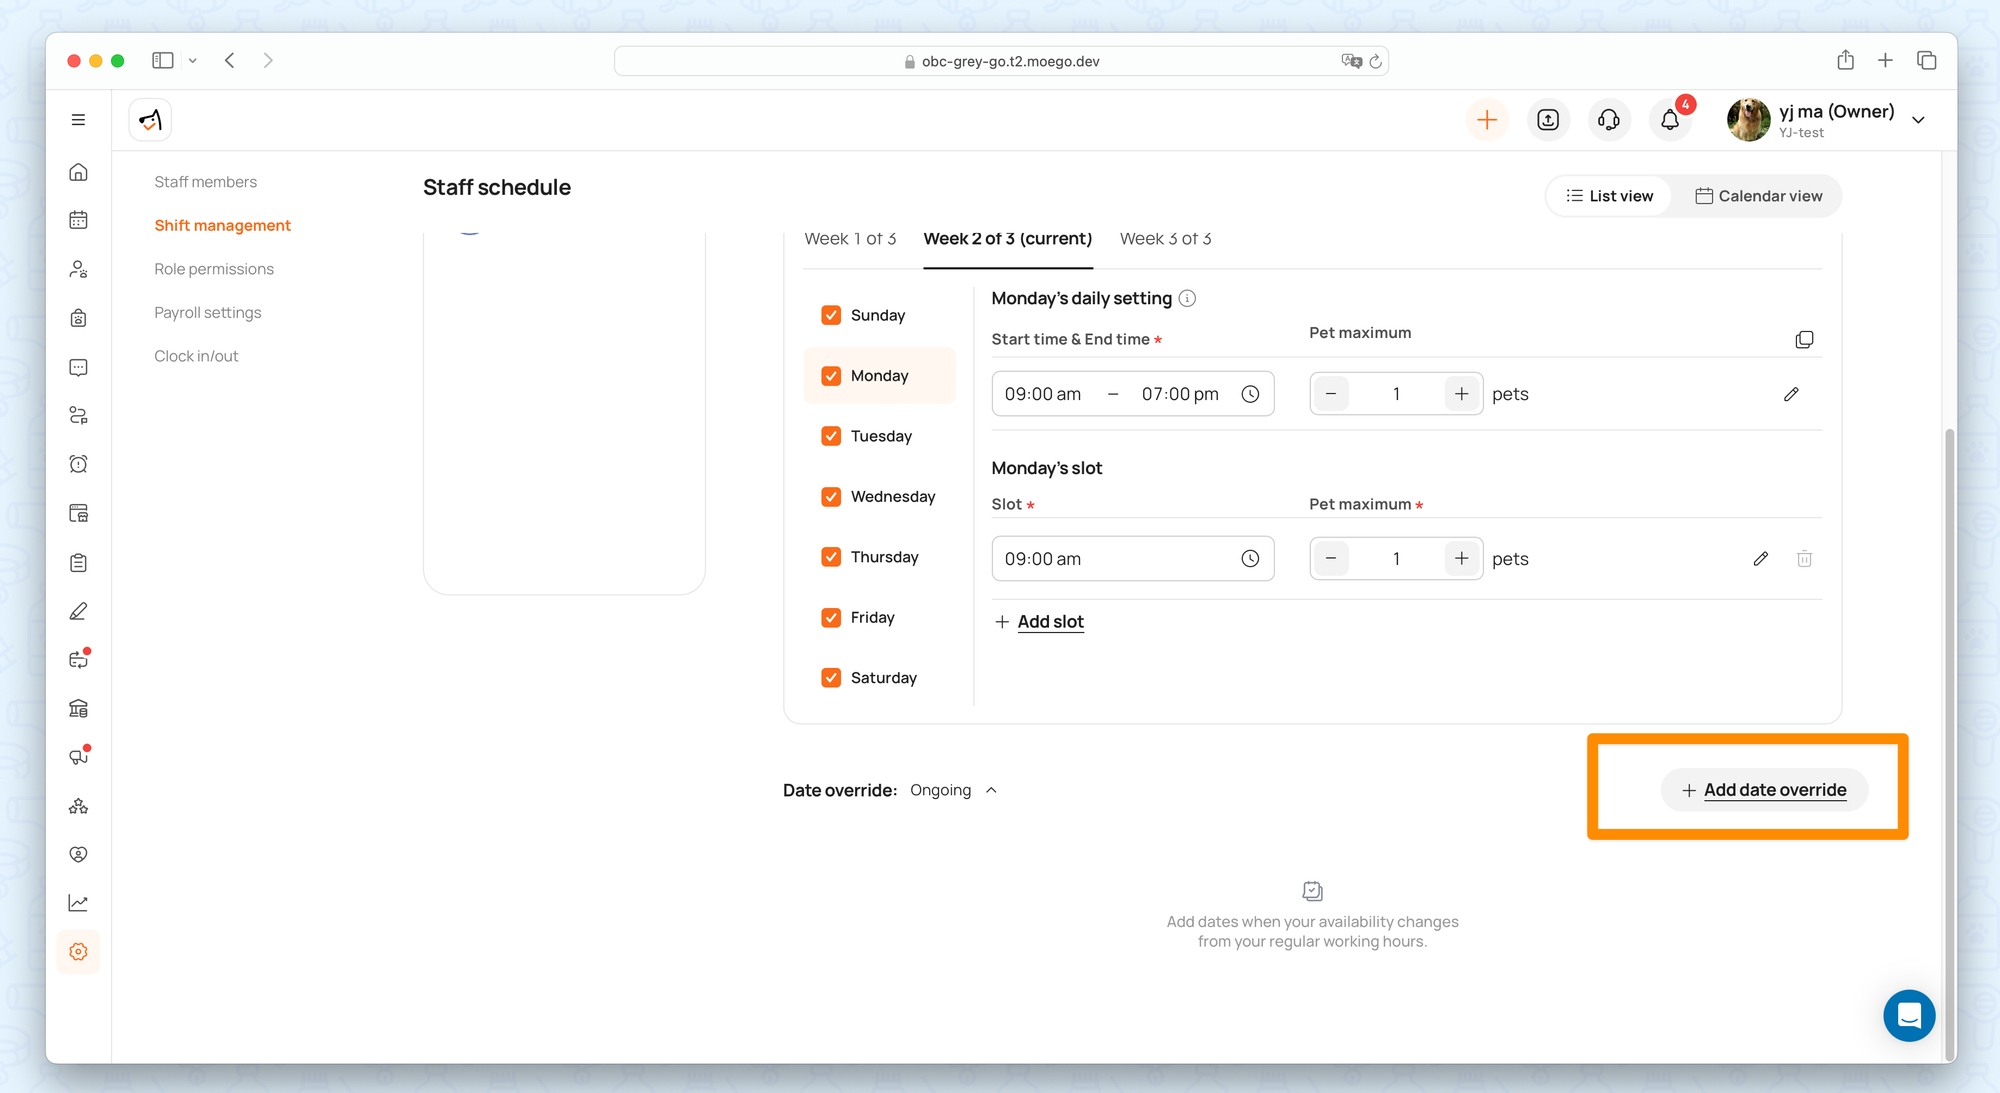Open Role permissions in settings menu
This screenshot has width=2000, height=1093.
coord(214,269)
